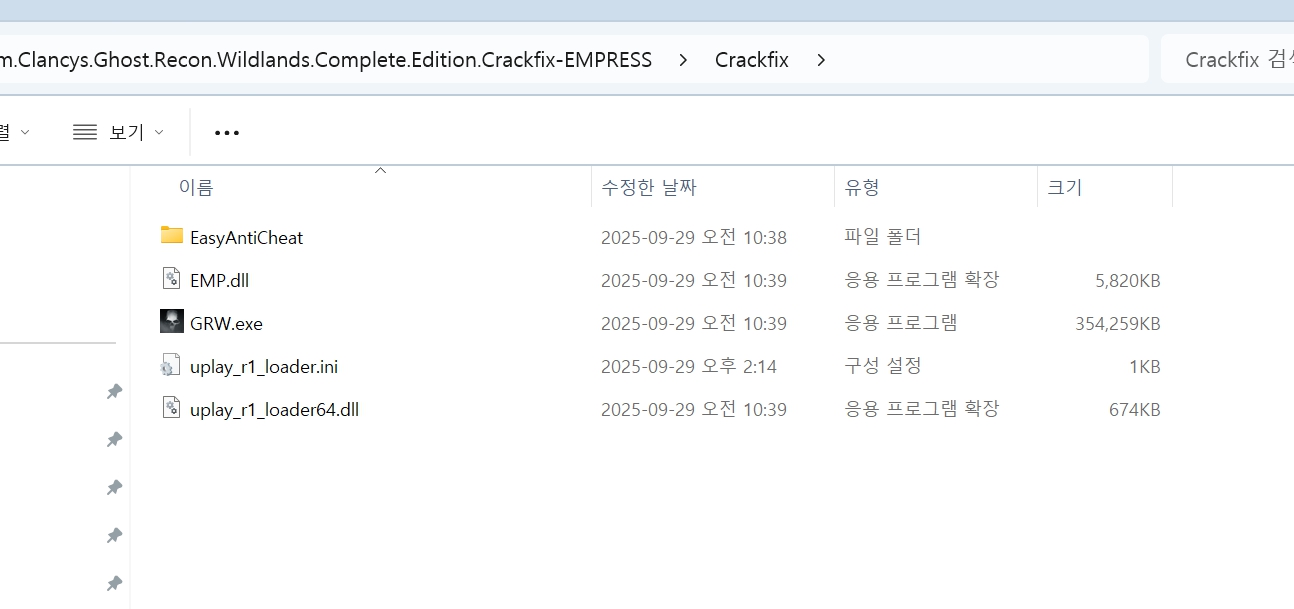Click the Crackfix search box
Image resolution: width=1294 pixels, height=609 pixels.
pyautogui.click(x=1227, y=59)
